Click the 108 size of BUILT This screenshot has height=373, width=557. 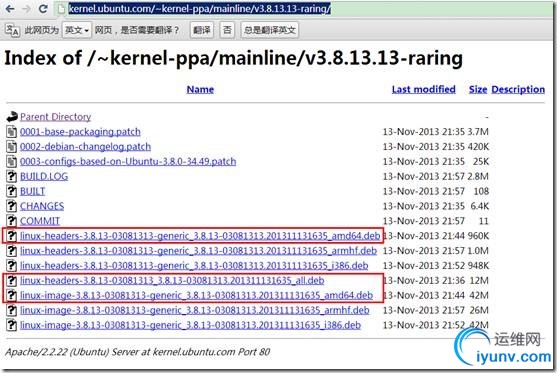(x=481, y=191)
